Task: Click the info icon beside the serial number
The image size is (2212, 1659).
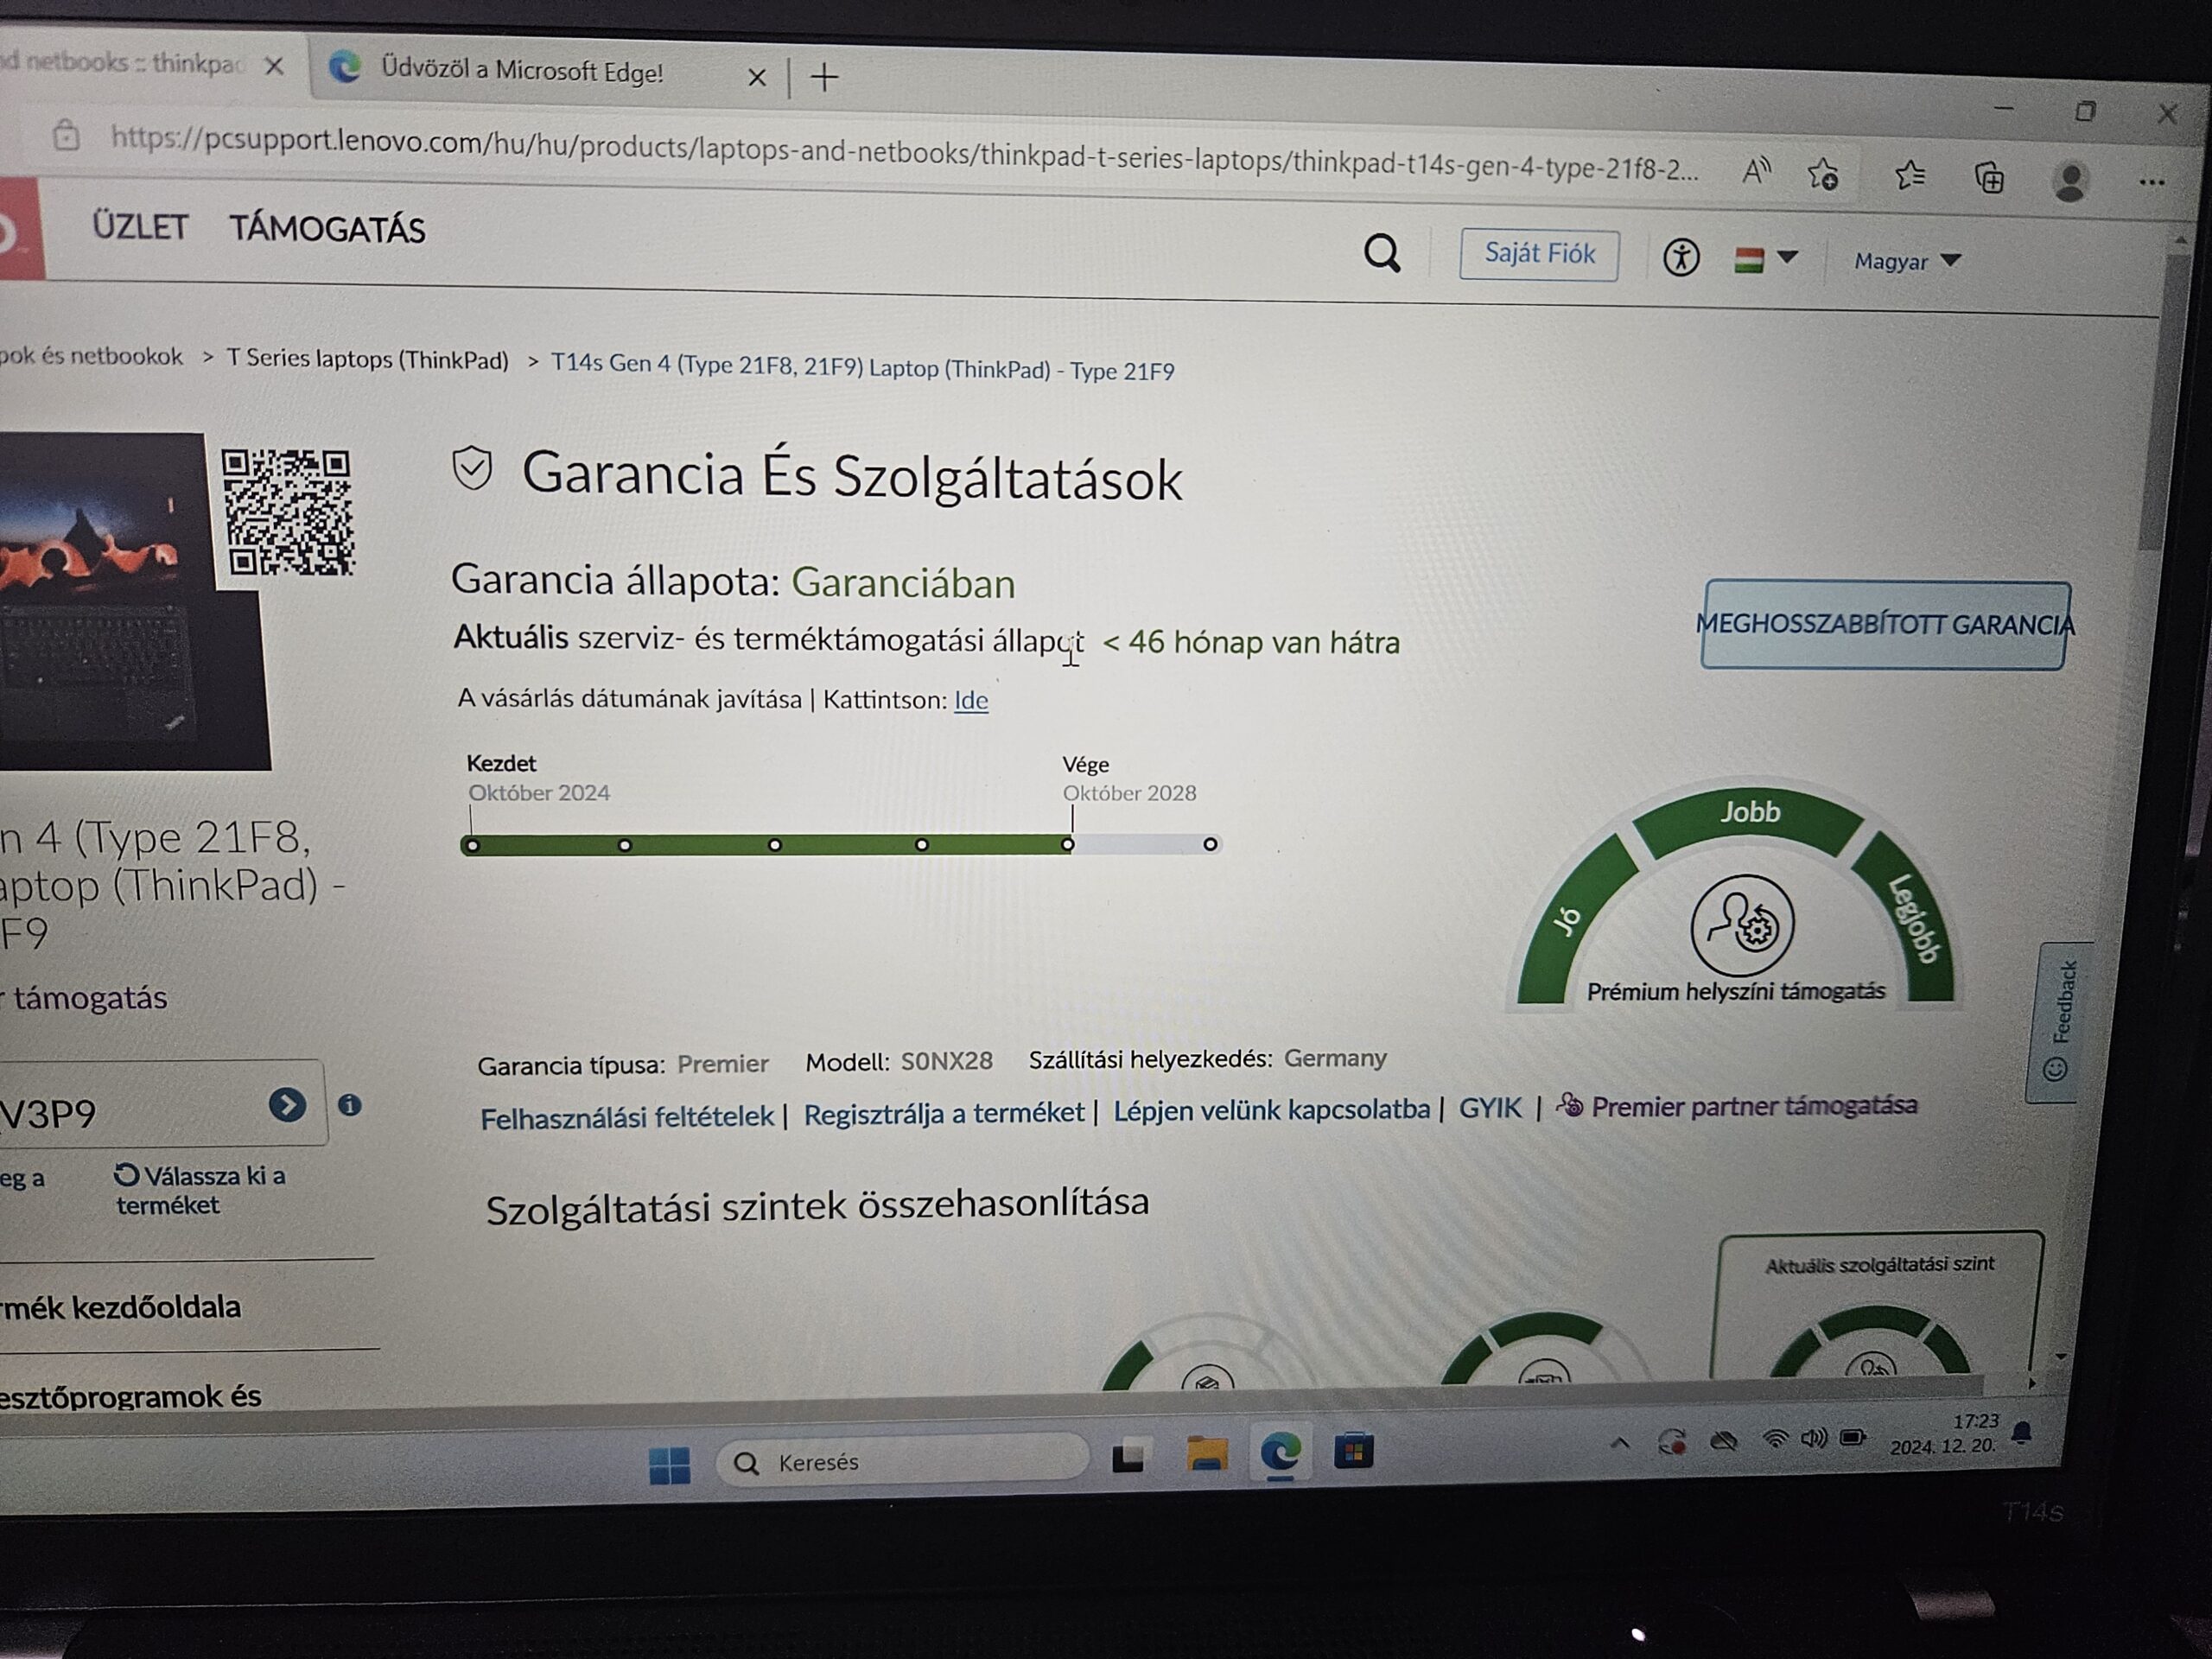Action: coord(349,1105)
